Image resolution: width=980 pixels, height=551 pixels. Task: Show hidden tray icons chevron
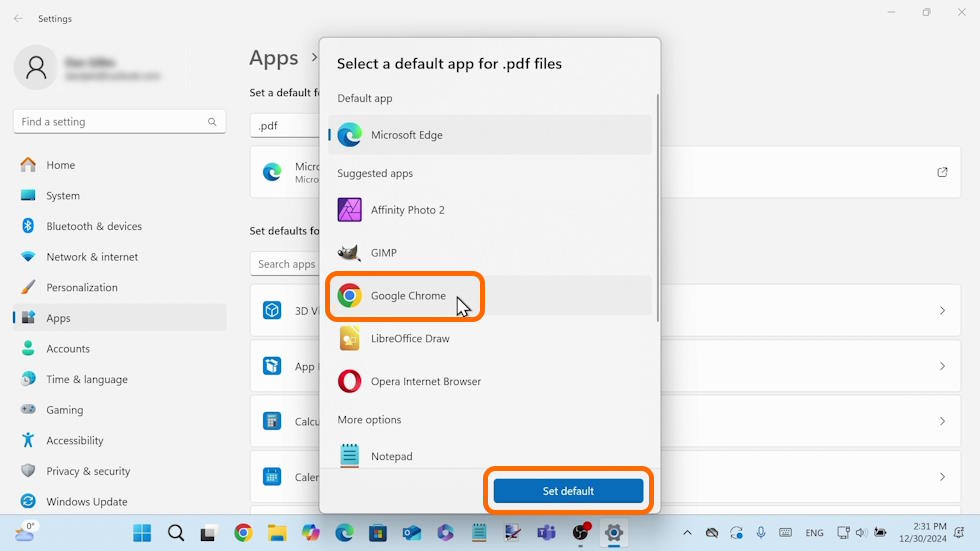688,533
